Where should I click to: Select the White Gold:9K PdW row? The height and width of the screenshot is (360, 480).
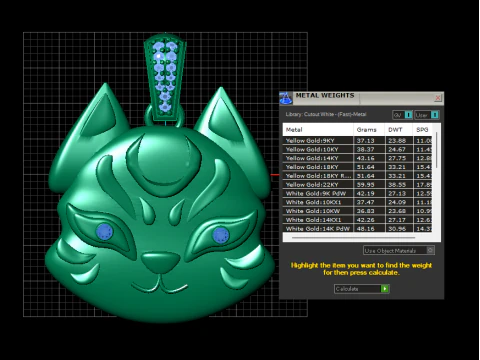(x=357, y=194)
